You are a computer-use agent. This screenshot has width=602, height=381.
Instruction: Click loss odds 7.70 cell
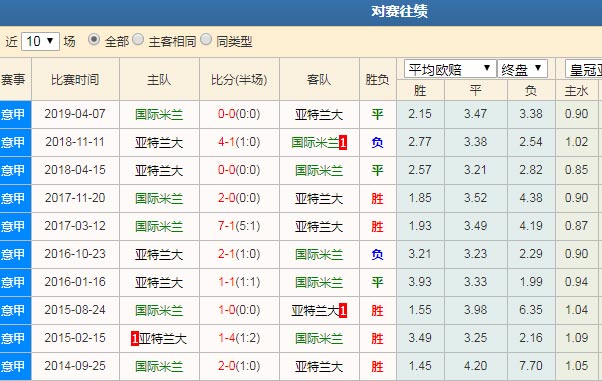pos(531,366)
